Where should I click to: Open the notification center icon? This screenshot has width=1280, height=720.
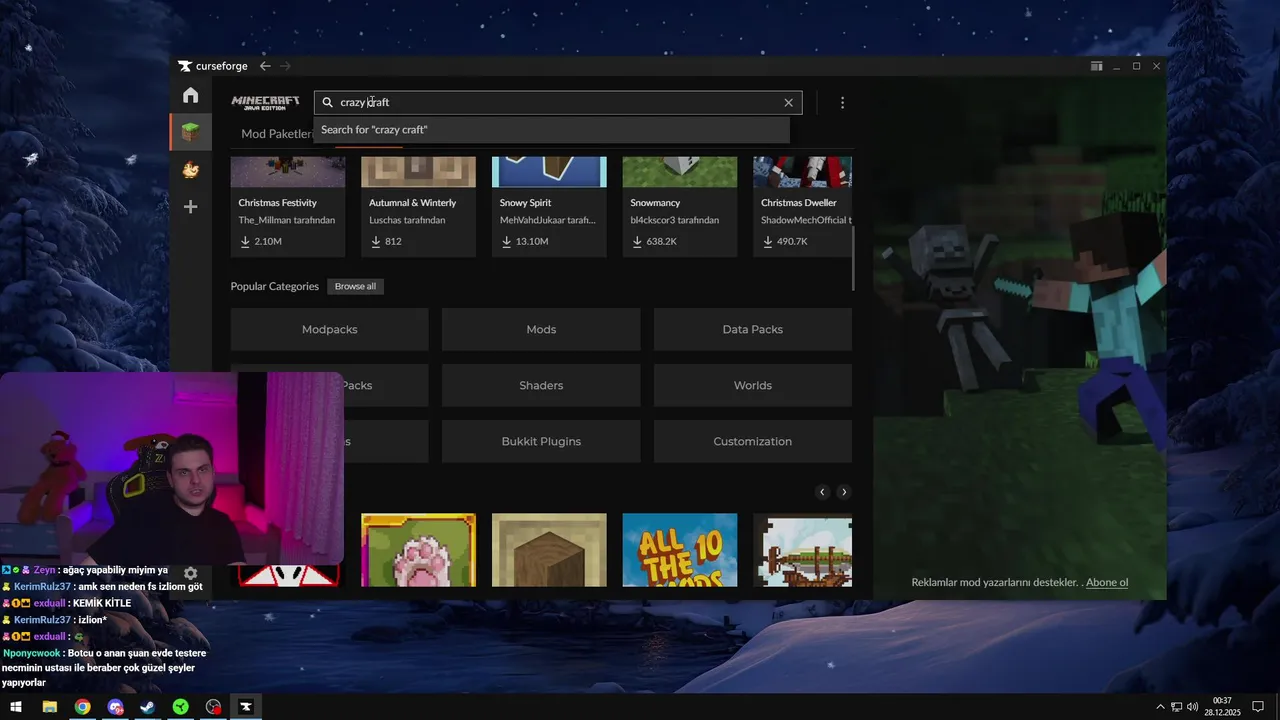1258,707
